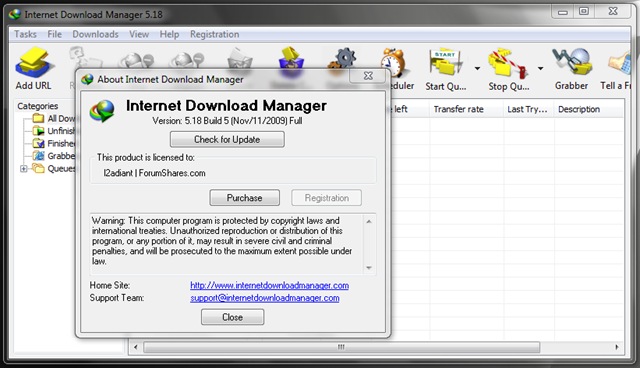
Task: Open the Stop Queue dropdown arrow
Action: pos(540,68)
